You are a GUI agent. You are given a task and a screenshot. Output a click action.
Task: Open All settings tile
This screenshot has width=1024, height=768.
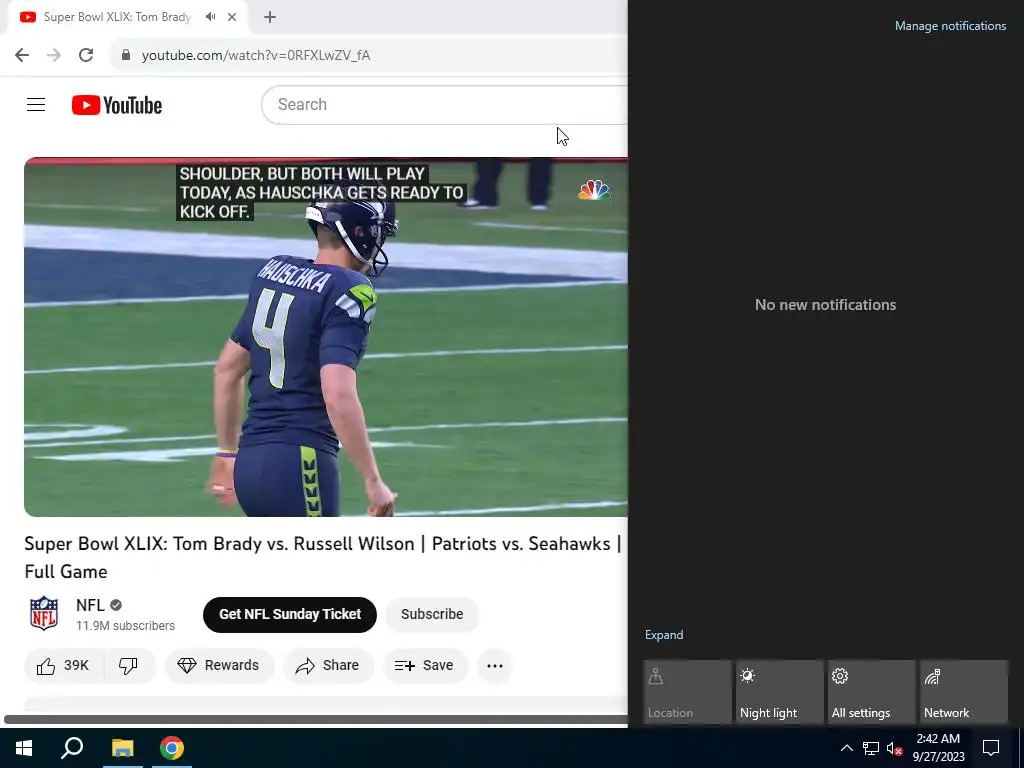871,692
